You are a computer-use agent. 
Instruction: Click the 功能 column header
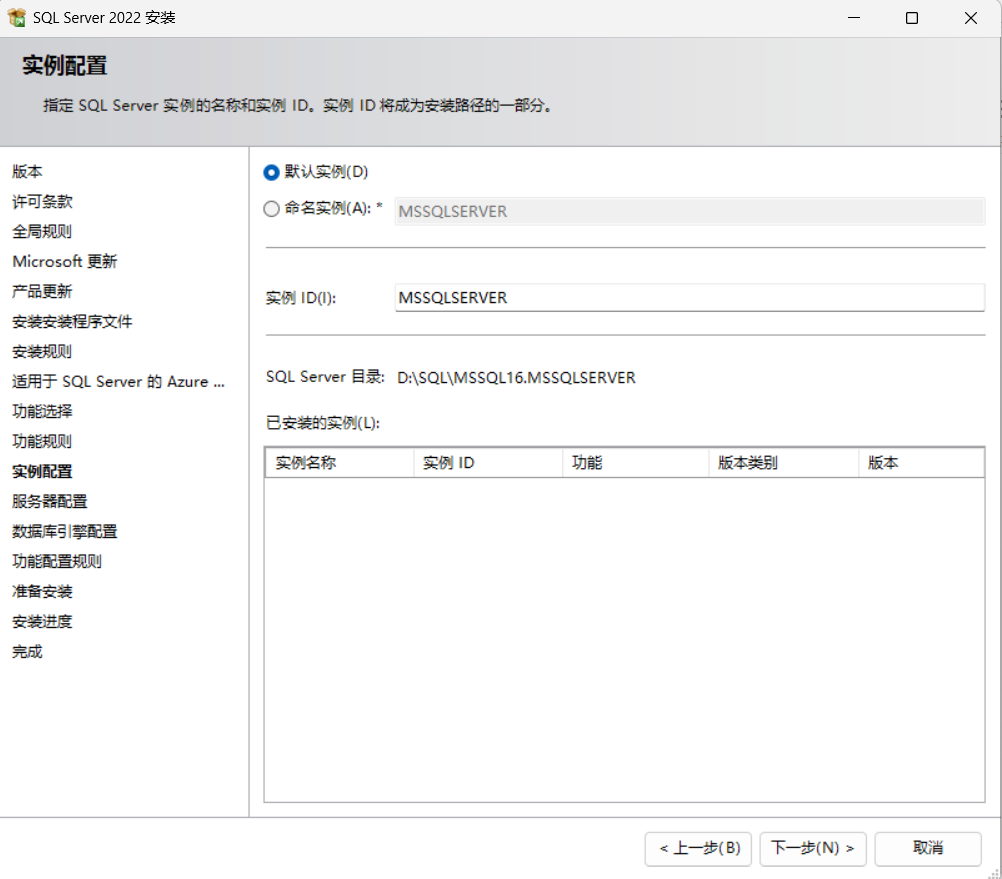(635, 462)
